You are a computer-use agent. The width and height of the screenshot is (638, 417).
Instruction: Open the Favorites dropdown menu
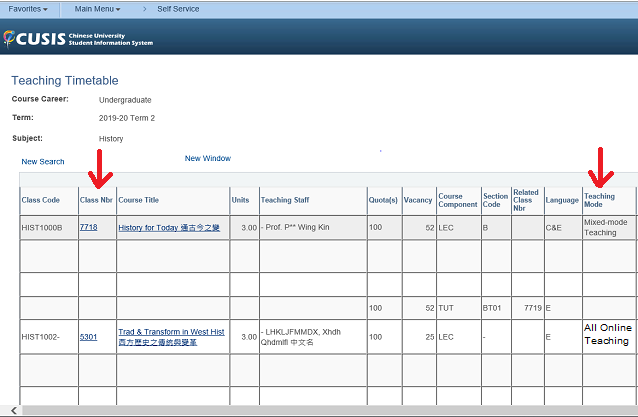pos(30,9)
